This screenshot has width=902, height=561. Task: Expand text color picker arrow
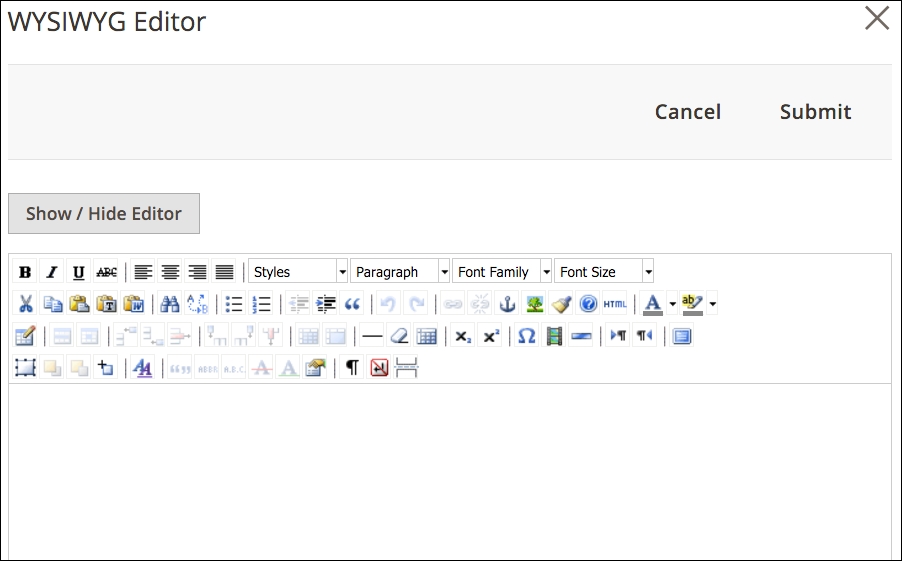[x=672, y=304]
